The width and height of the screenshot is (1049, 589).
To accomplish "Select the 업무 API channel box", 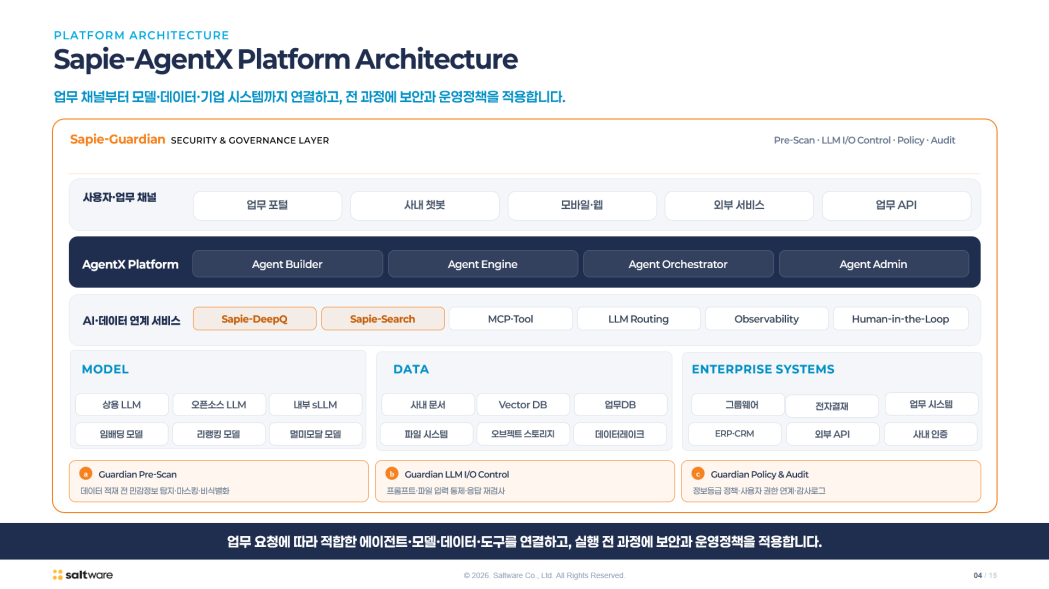I will point(896,205).
